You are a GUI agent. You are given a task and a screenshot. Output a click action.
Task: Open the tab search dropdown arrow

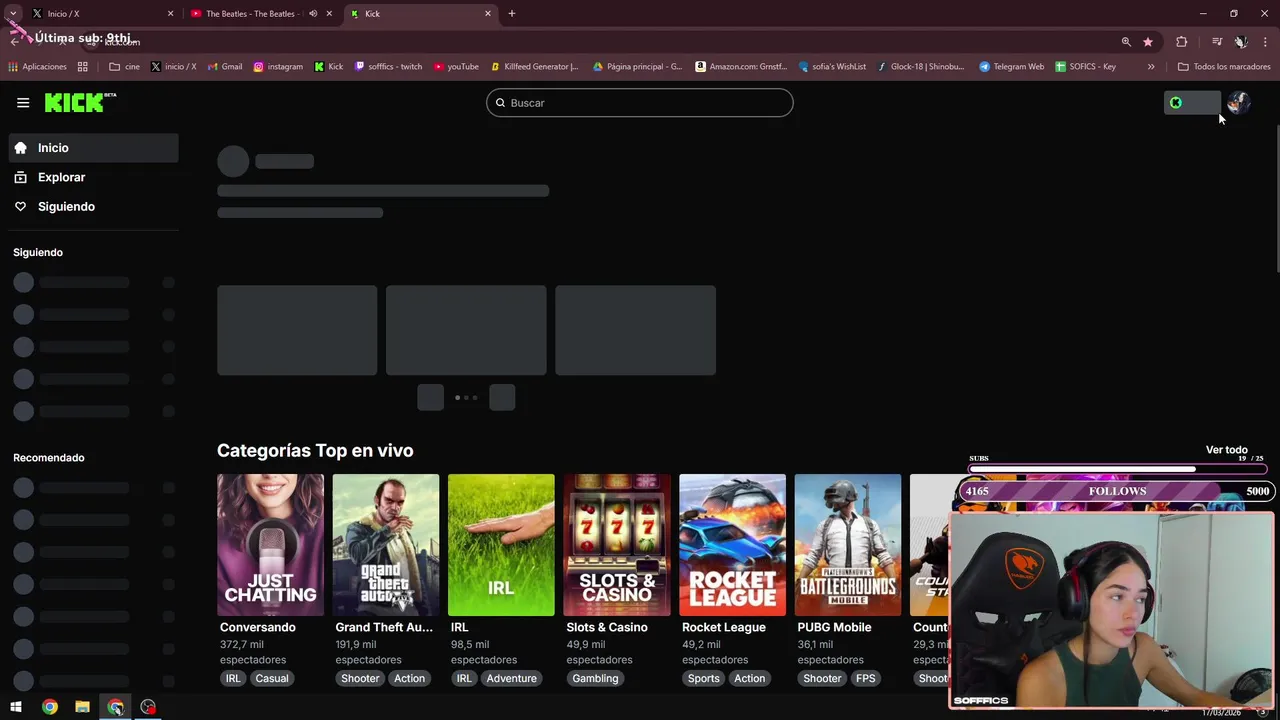tap(13, 13)
